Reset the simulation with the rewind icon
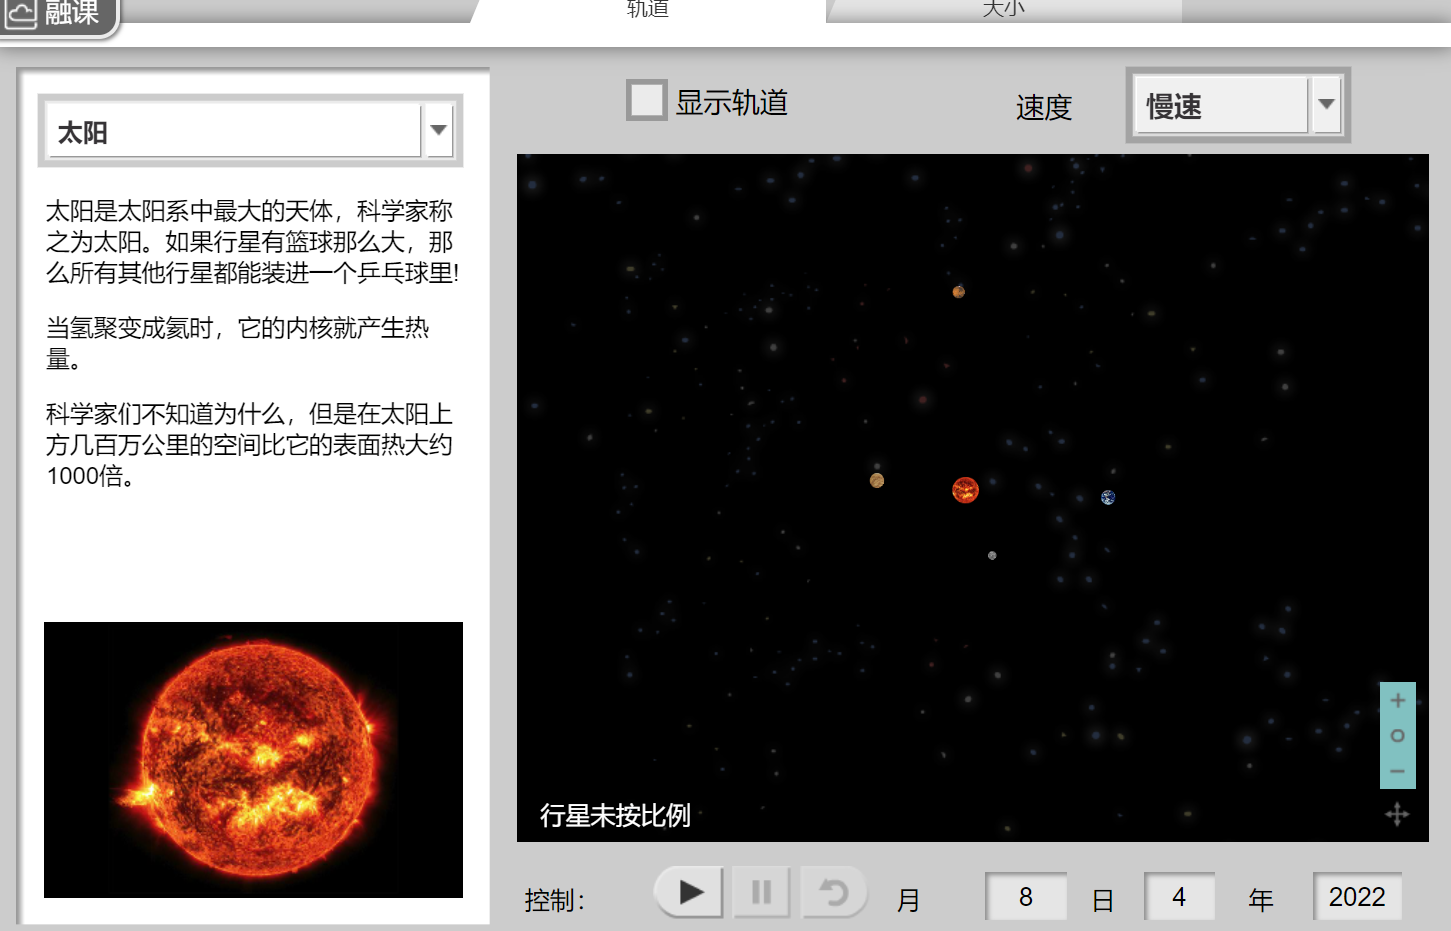 pyautogui.click(x=835, y=891)
